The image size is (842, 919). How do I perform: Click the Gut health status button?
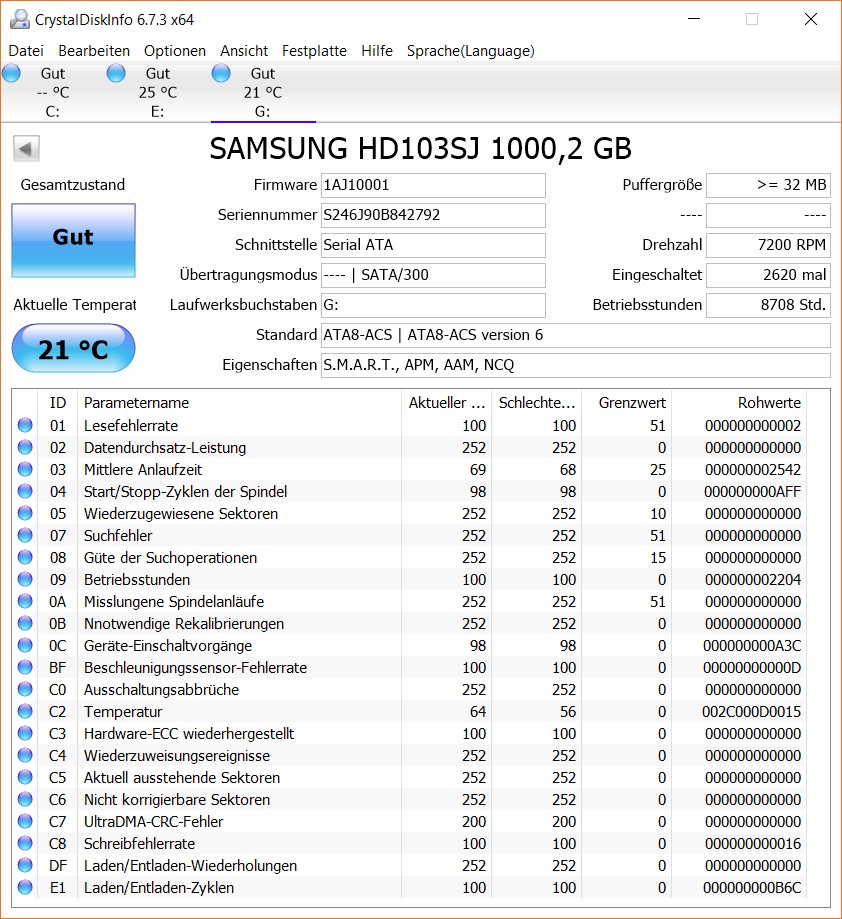pos(72,240)
